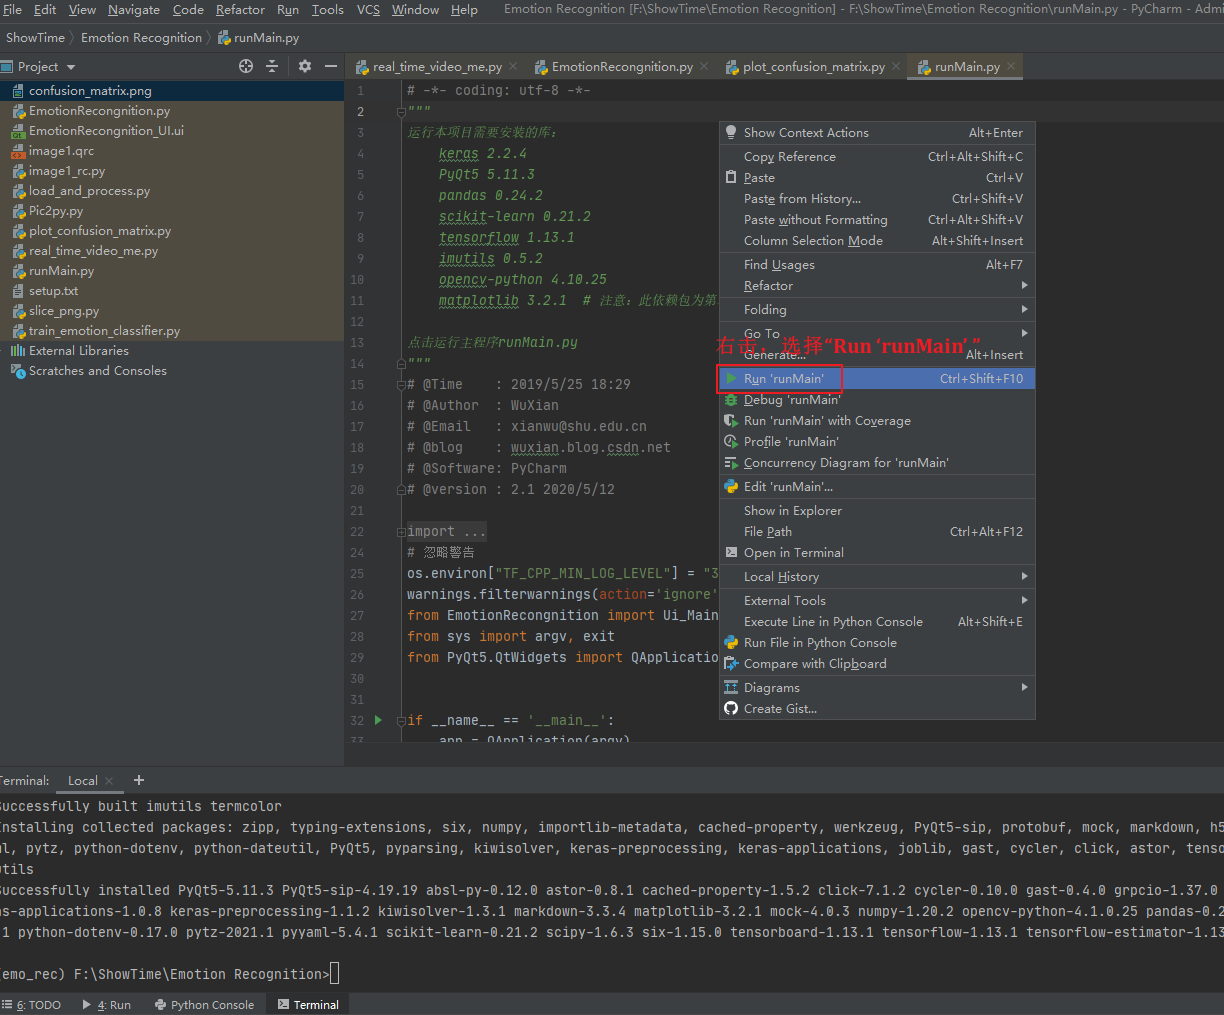Choose Copy Reference from context menu
Screen dimensions: 1224x1015
877,157
